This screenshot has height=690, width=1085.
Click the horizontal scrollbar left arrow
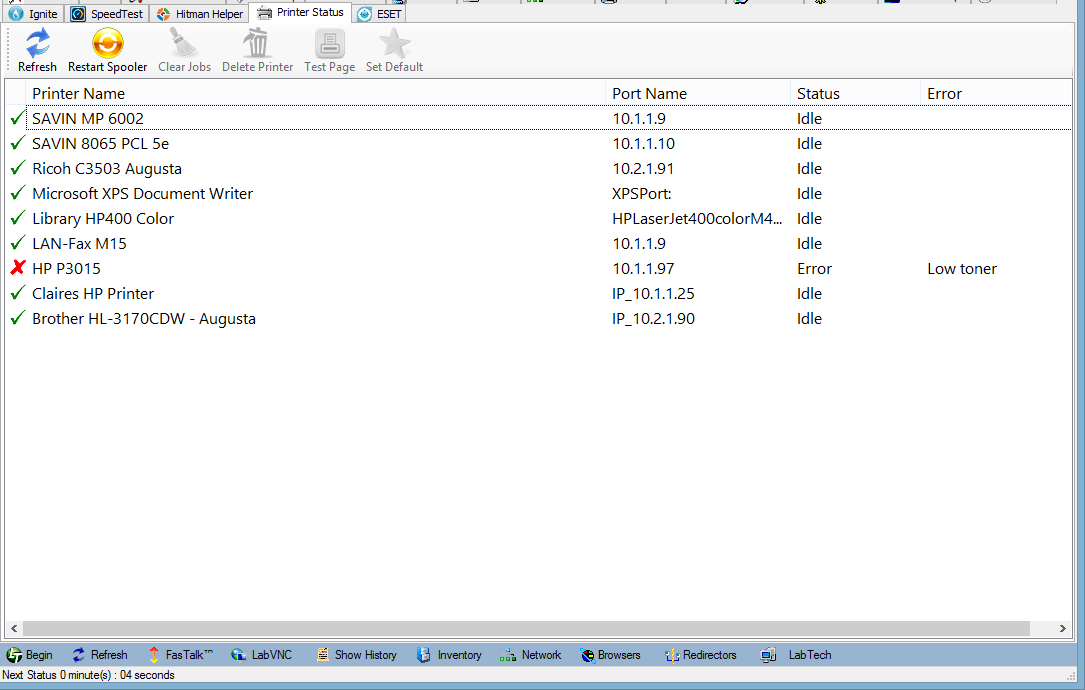pos(14,628)
